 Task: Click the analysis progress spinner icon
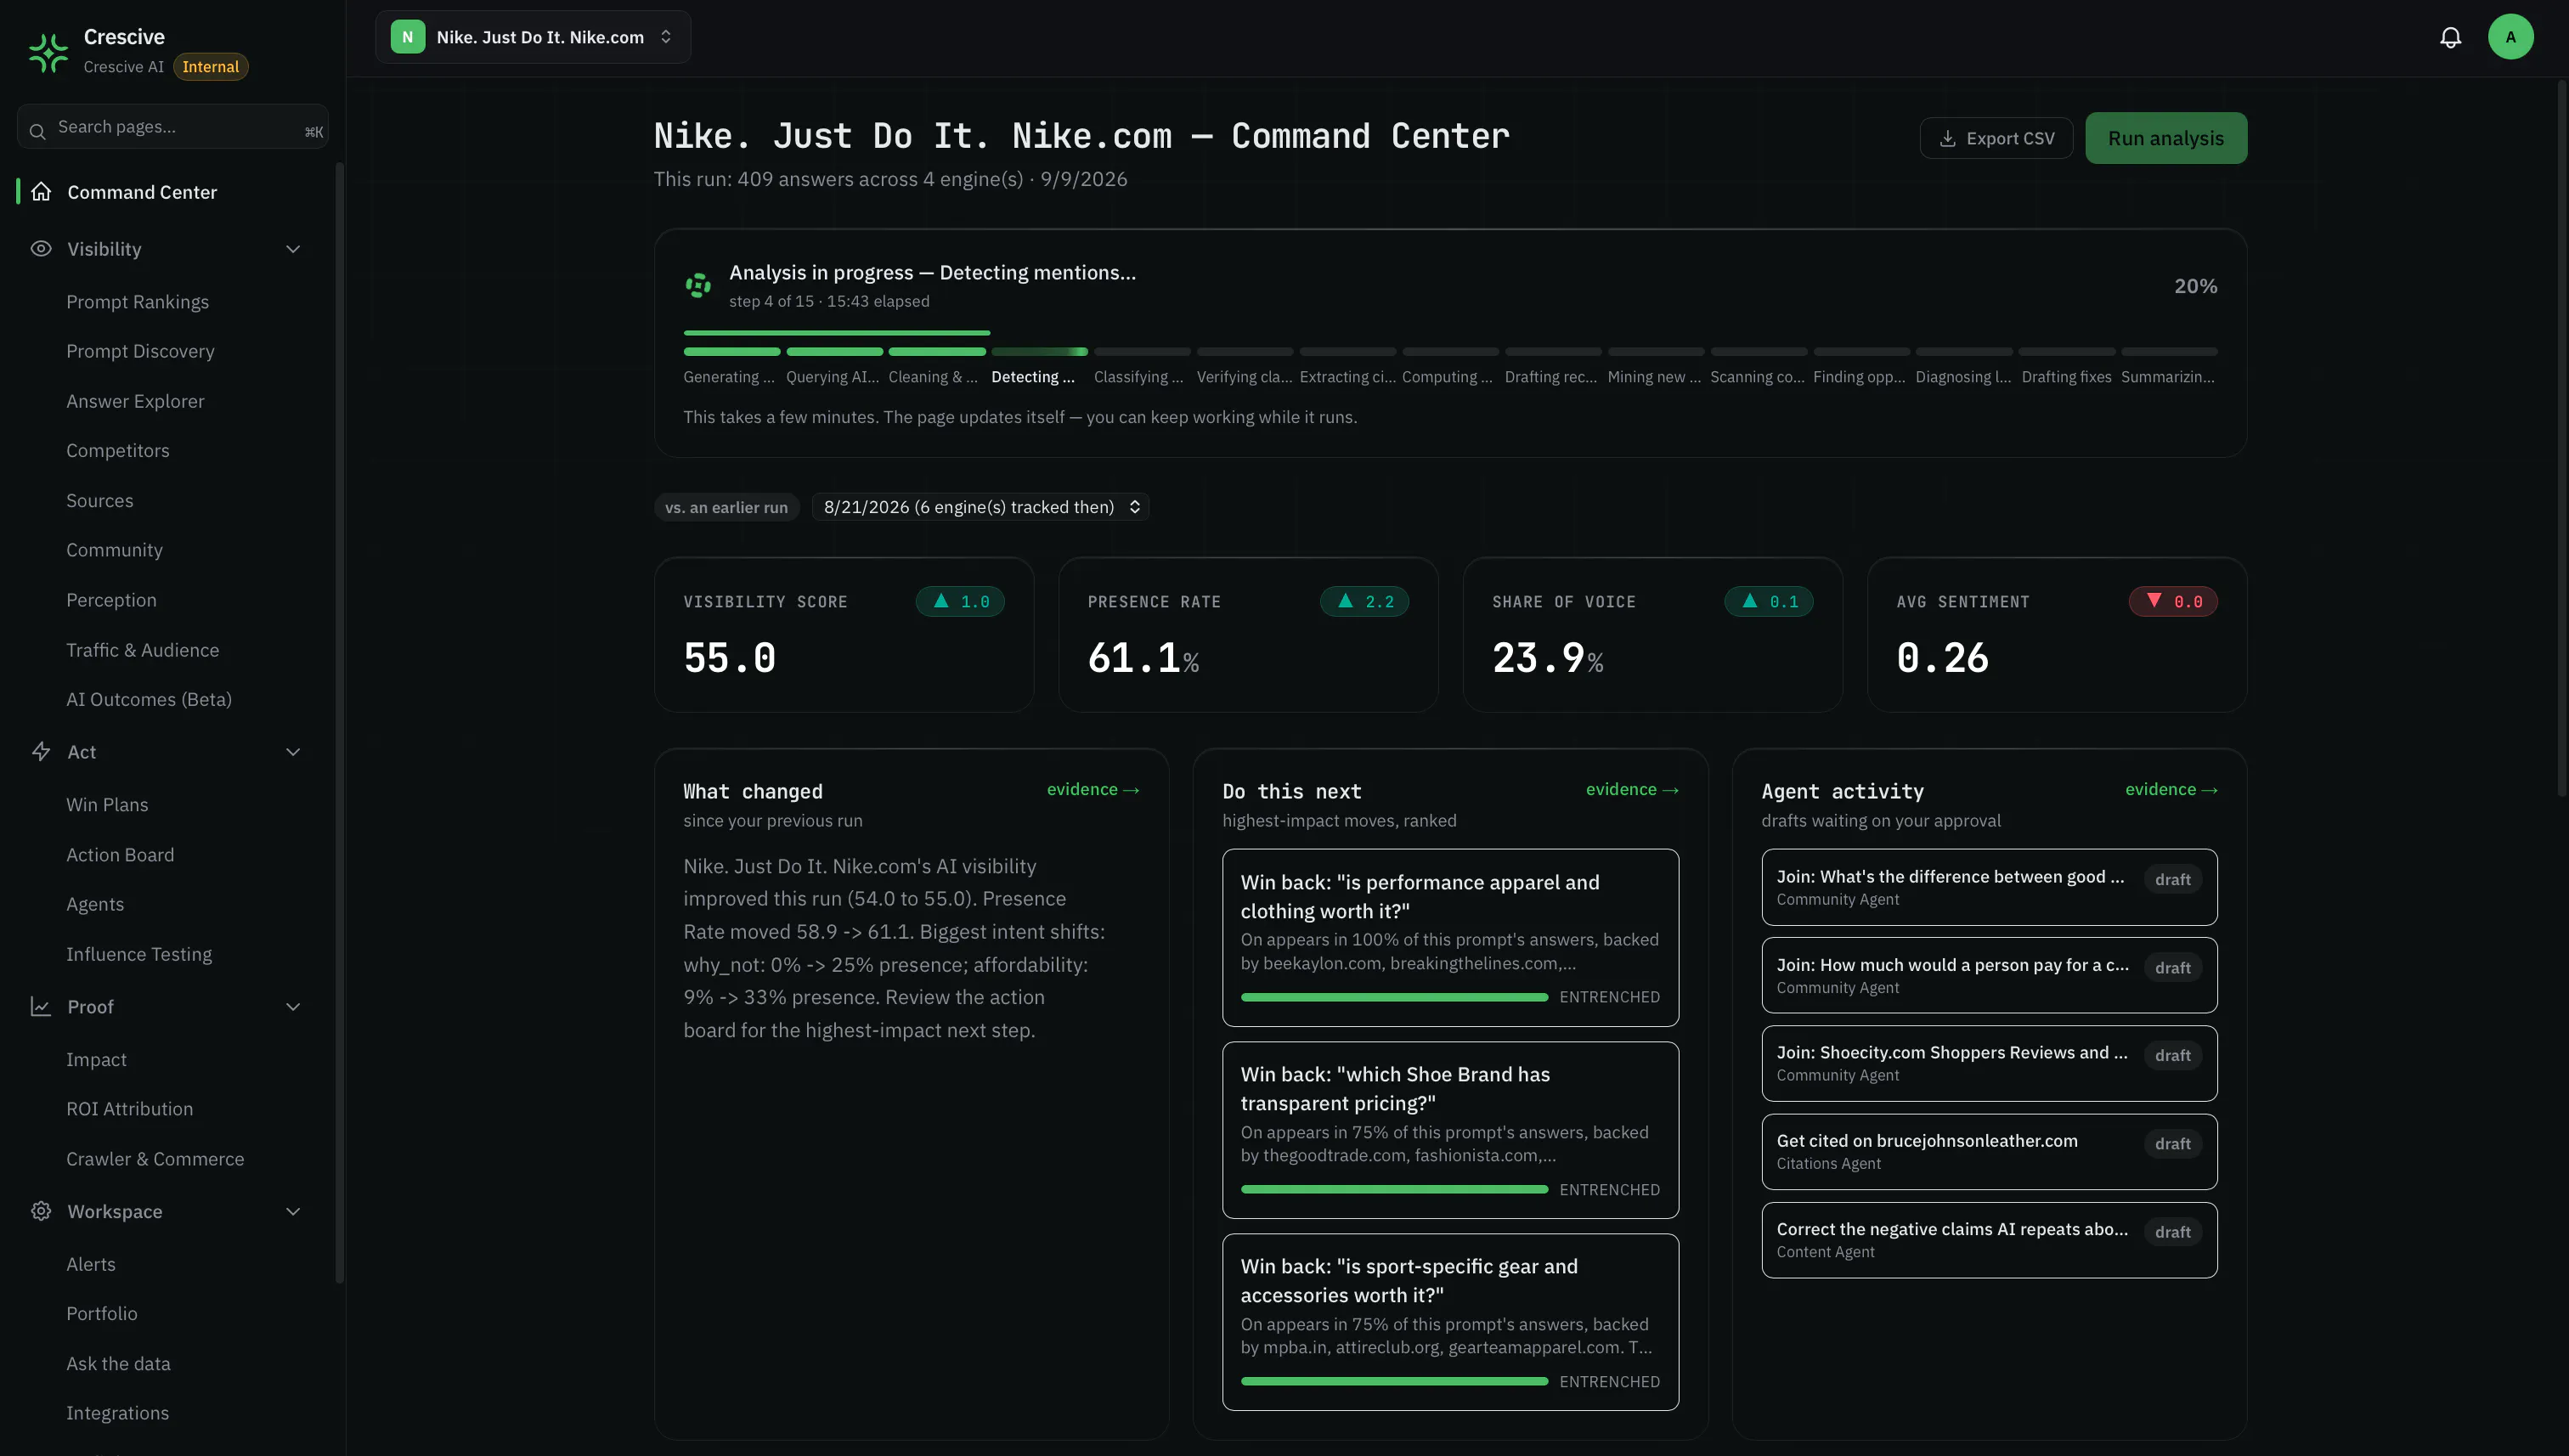[698, 285]
